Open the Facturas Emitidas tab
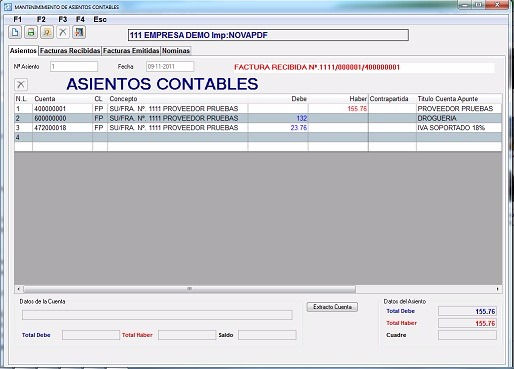Screen dimensions: 514x369 [131, 51]
